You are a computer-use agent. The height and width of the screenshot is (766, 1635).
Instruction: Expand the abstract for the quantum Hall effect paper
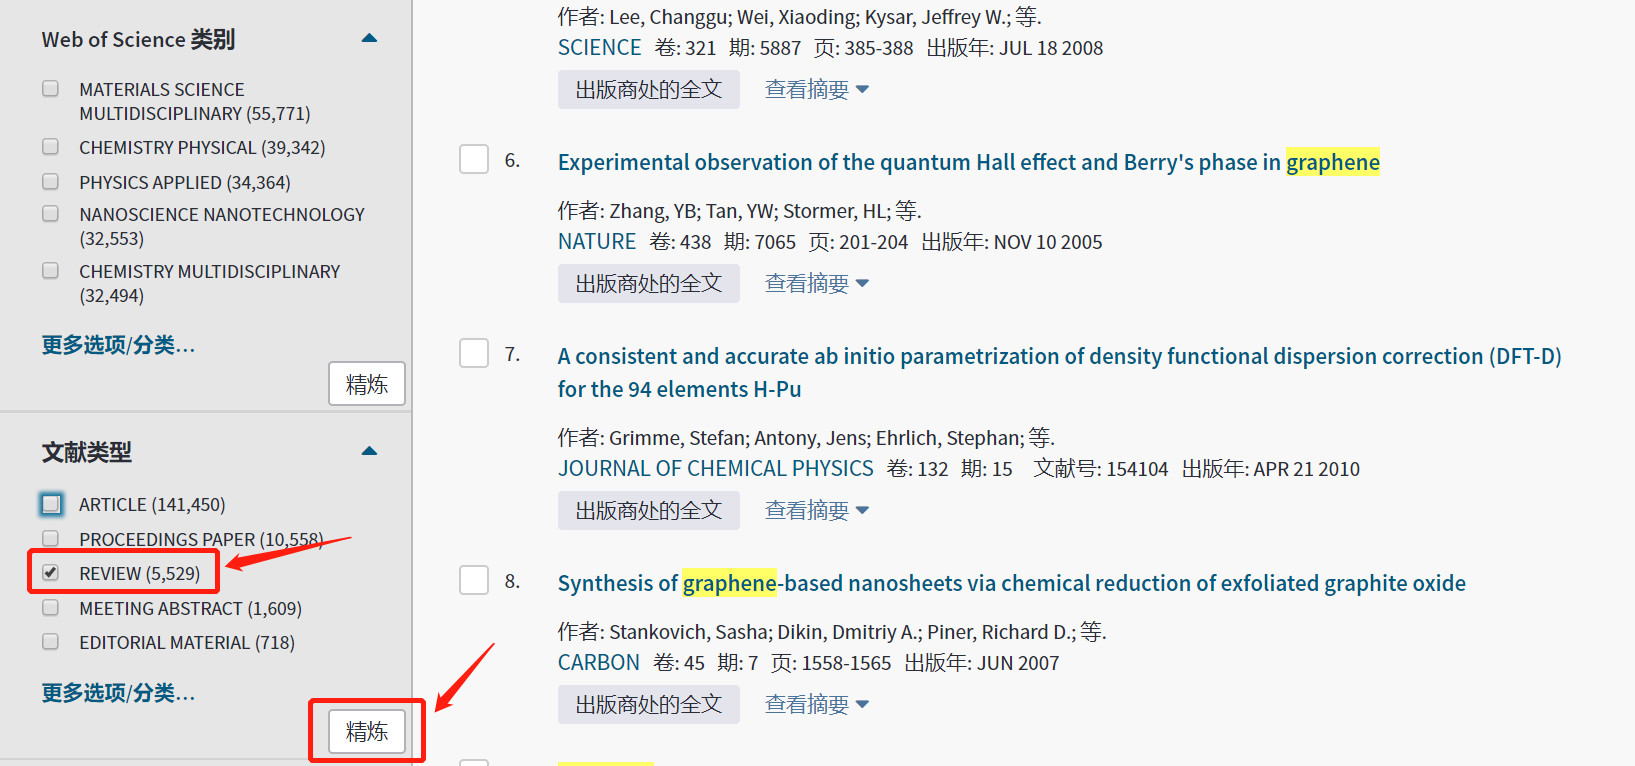(x=816, y=284)
